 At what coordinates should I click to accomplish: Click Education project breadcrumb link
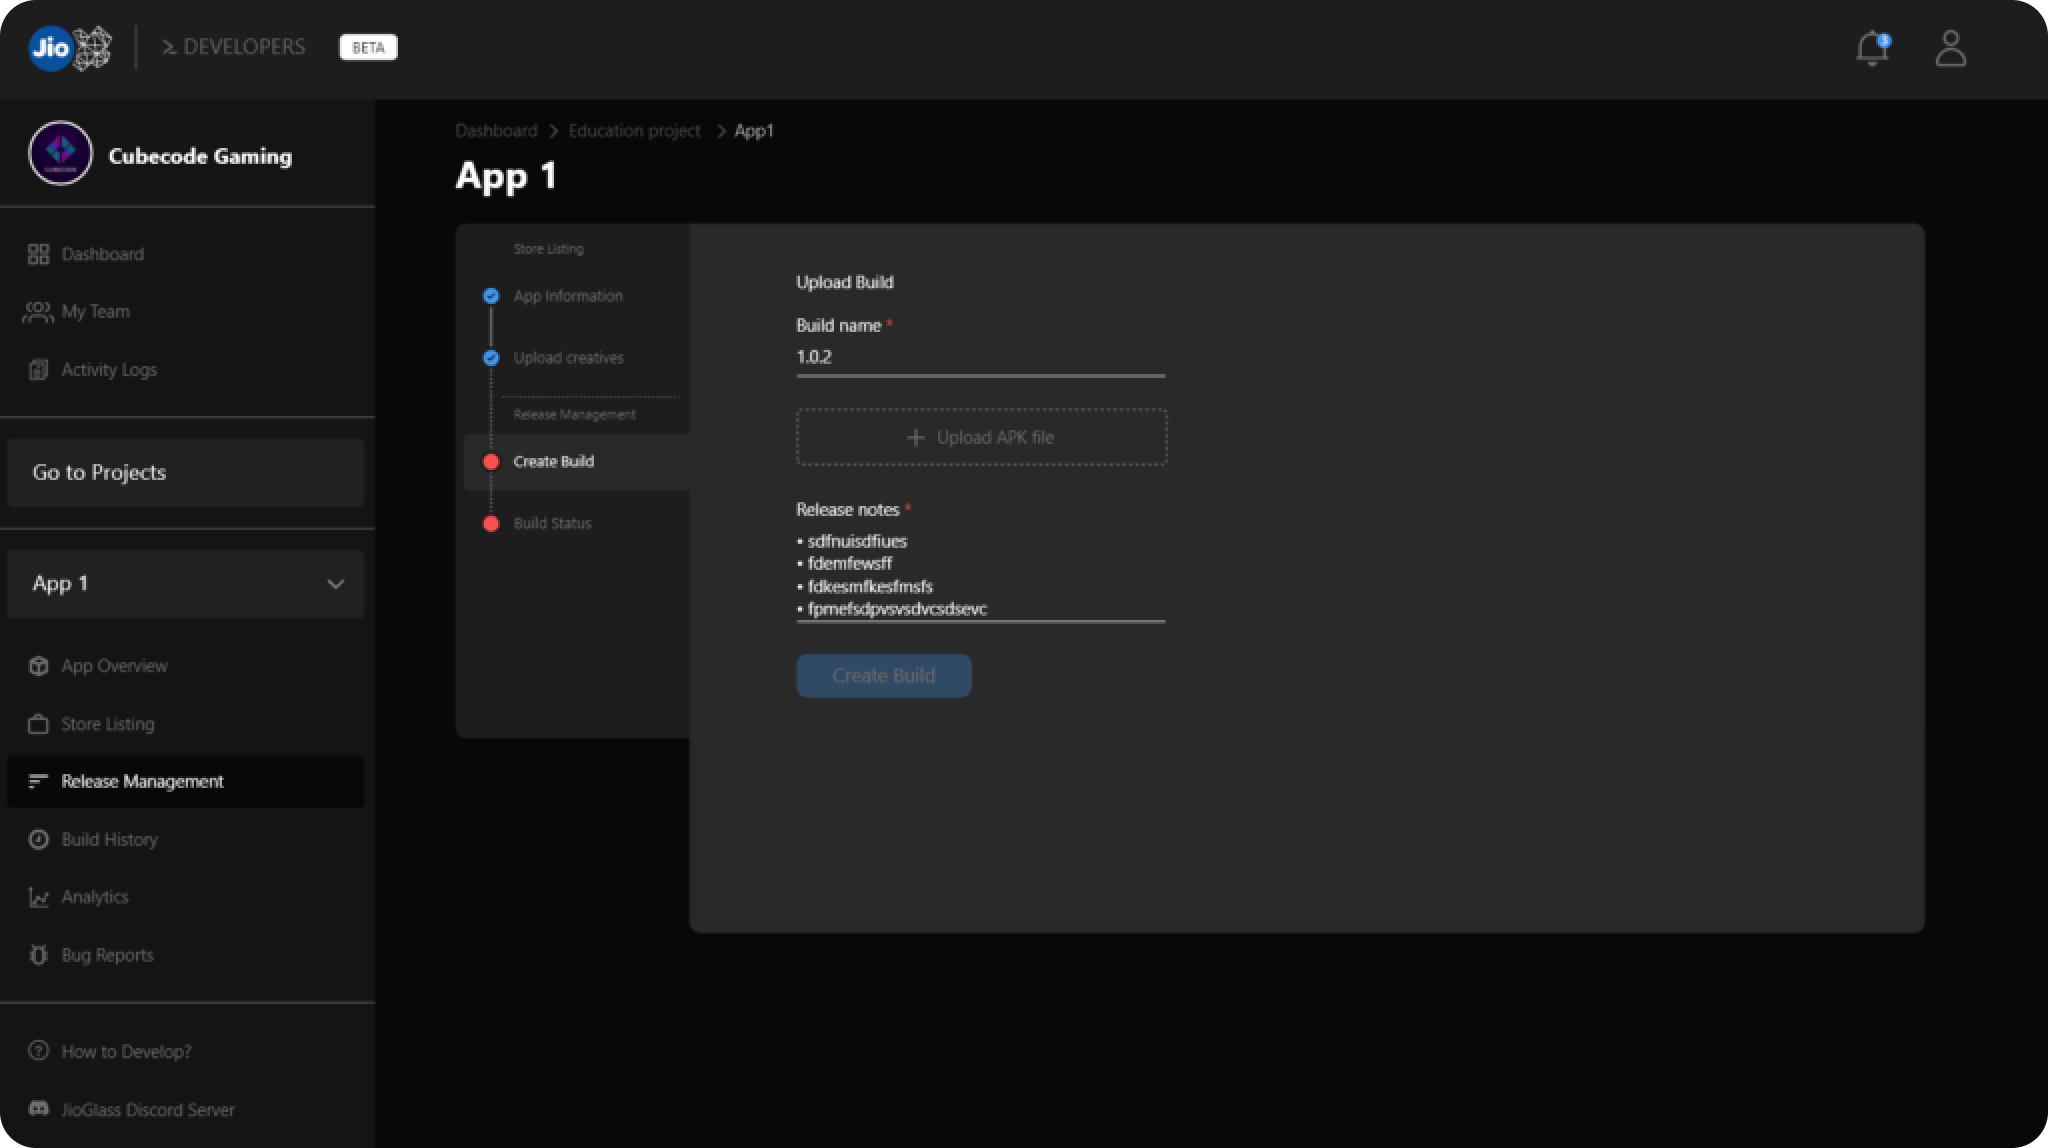[x=634, y=131]
